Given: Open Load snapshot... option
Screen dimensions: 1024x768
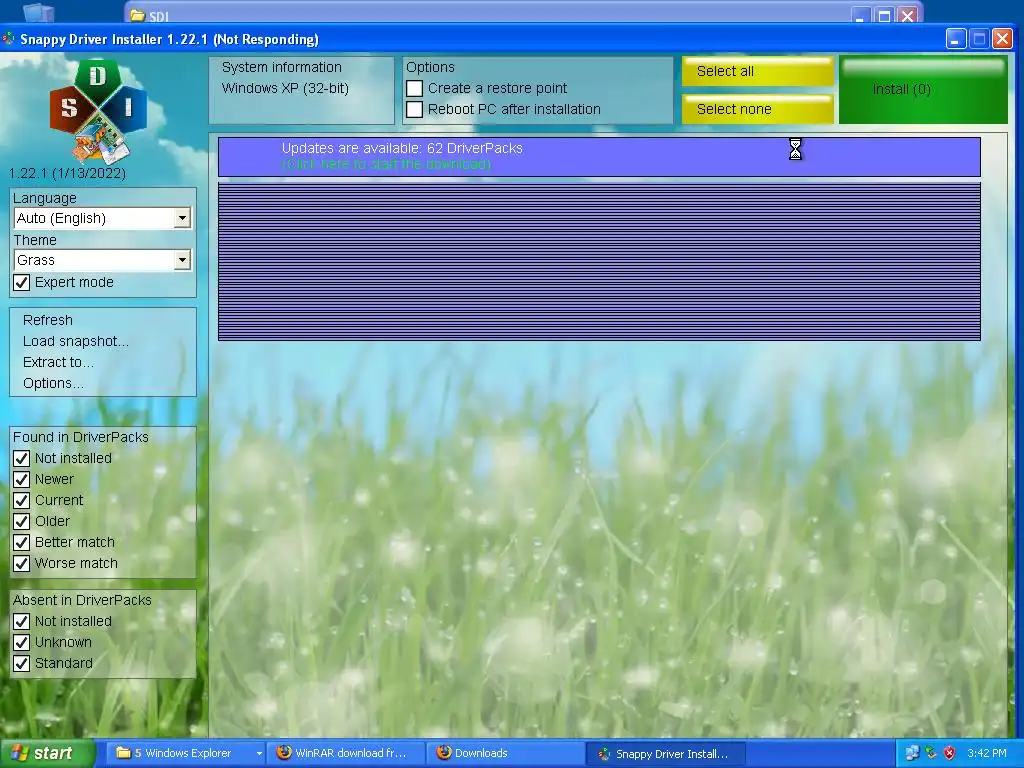Looking at the screenshot, I should (x=76, y=341).
